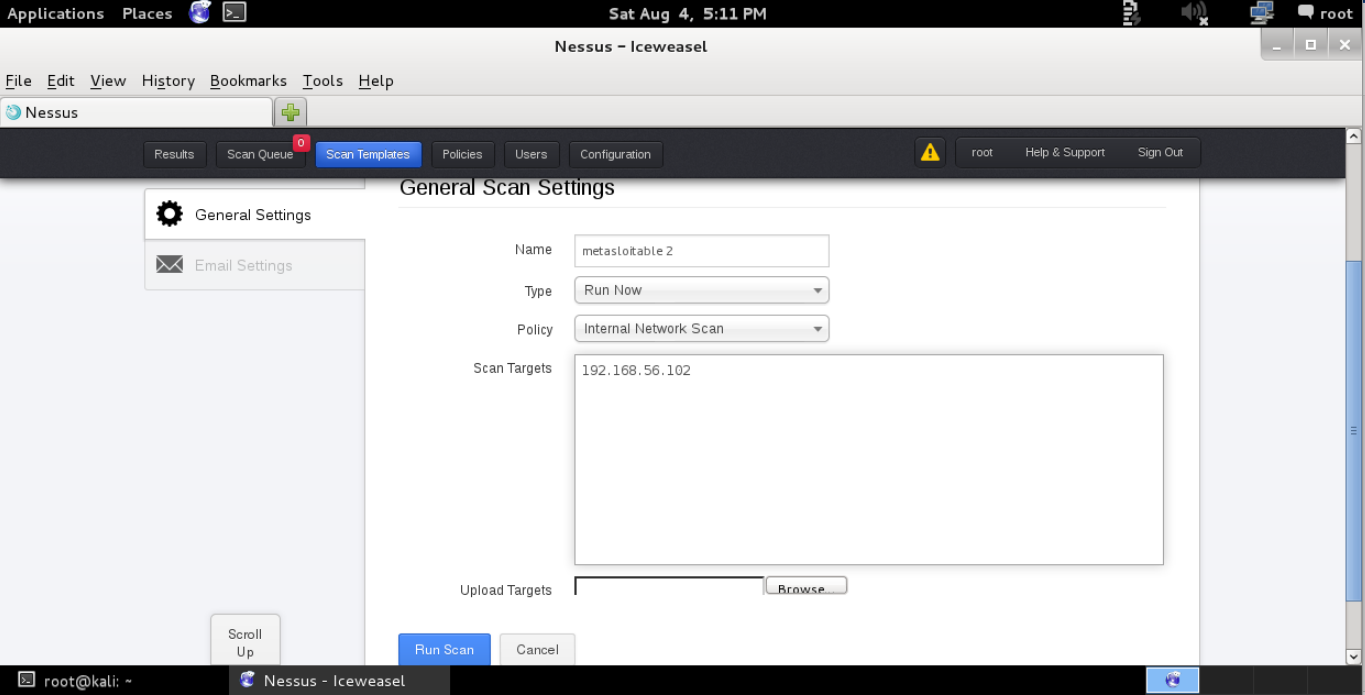Open the View menu

tap(108, 81)
